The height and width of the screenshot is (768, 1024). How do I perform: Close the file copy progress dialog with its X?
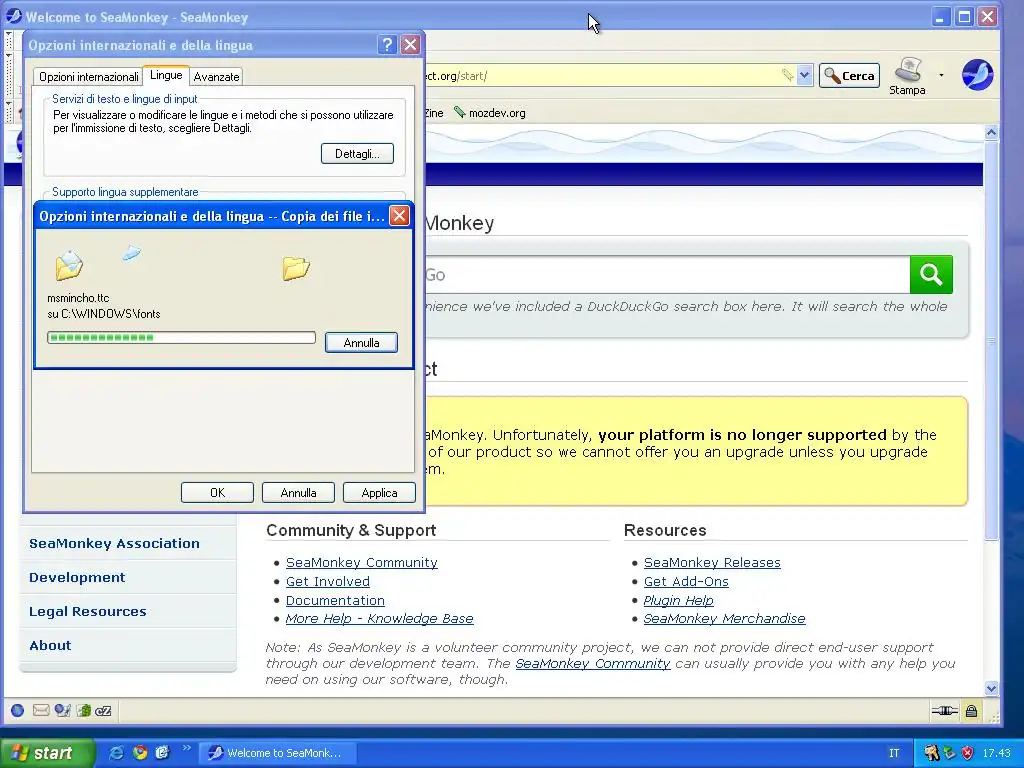pos(399,216)
